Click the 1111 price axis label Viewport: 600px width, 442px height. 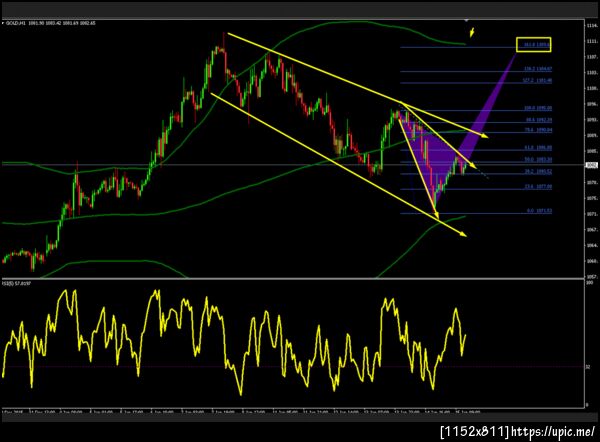[592, 41]
